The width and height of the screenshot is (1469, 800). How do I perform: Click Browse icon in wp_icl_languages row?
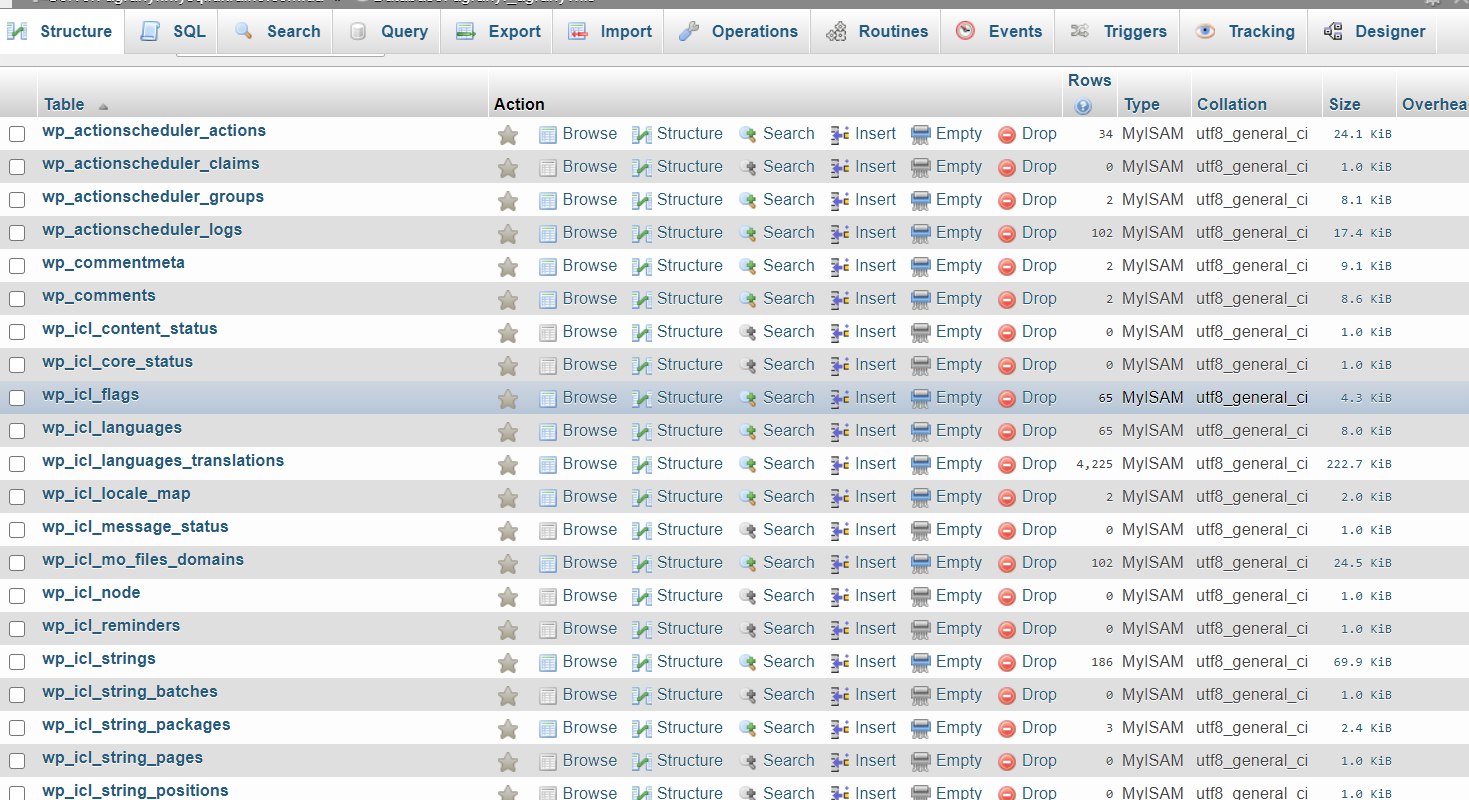[x=548, y=432]
